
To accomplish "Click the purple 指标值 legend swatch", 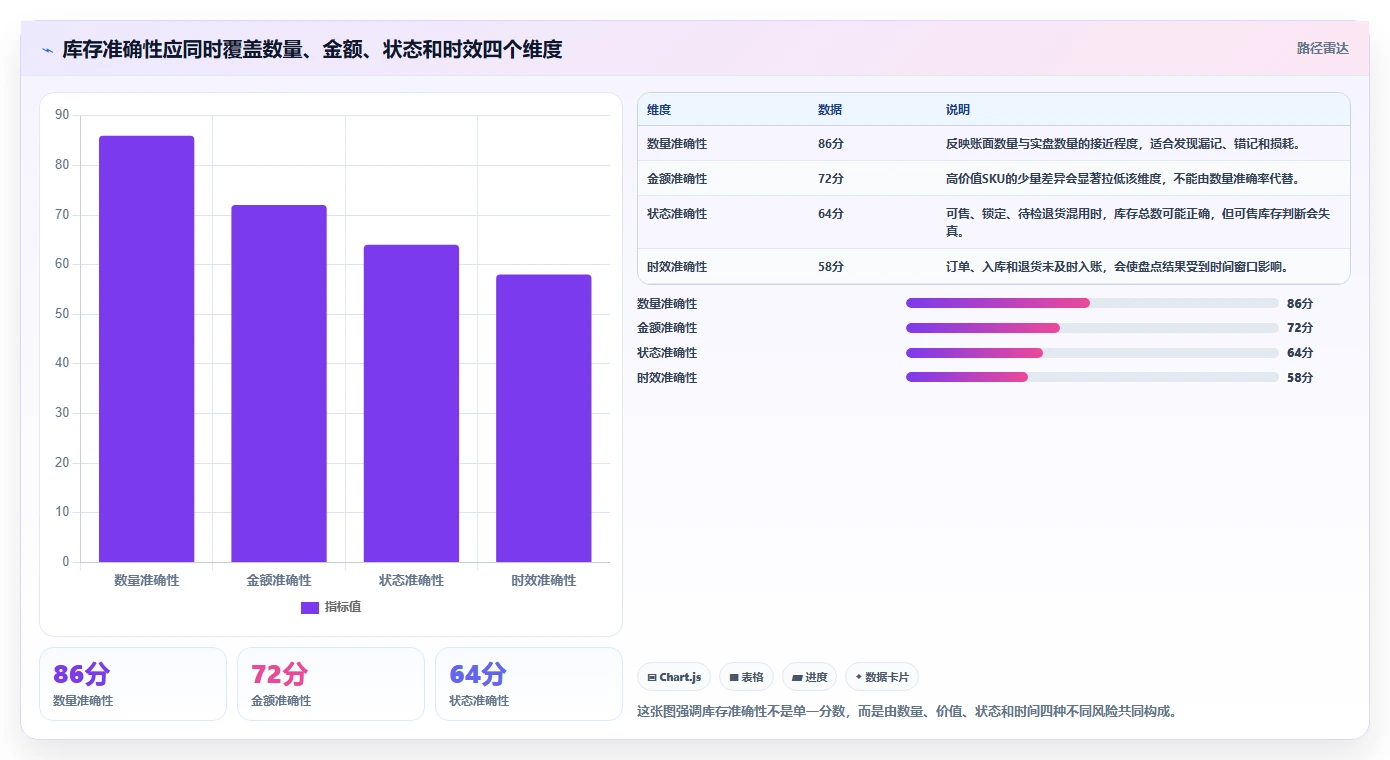I will pos(310,608).
